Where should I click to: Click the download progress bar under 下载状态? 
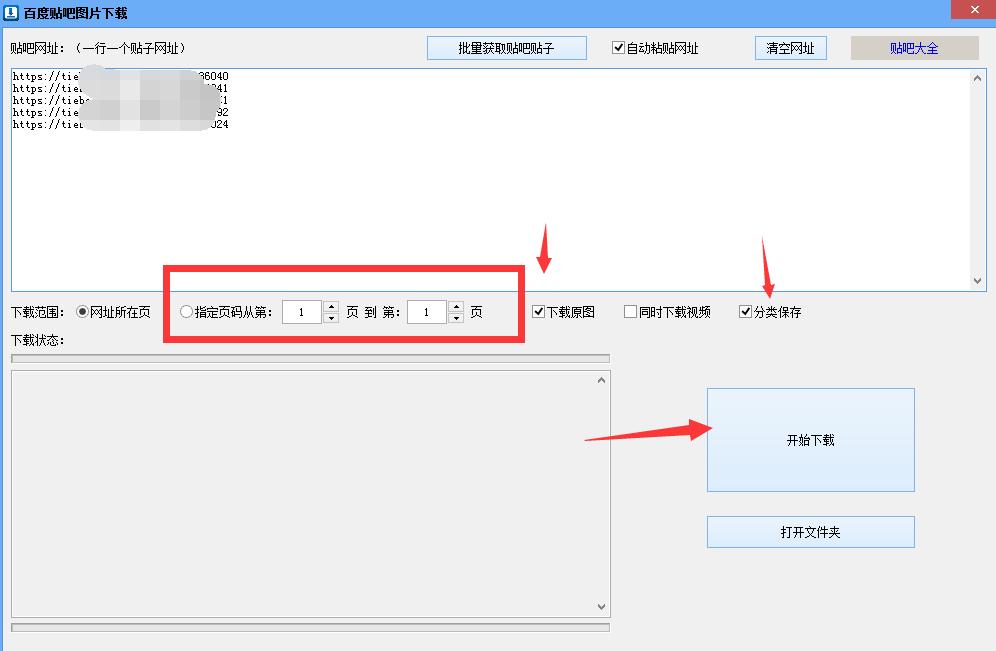tap(311, 359)
